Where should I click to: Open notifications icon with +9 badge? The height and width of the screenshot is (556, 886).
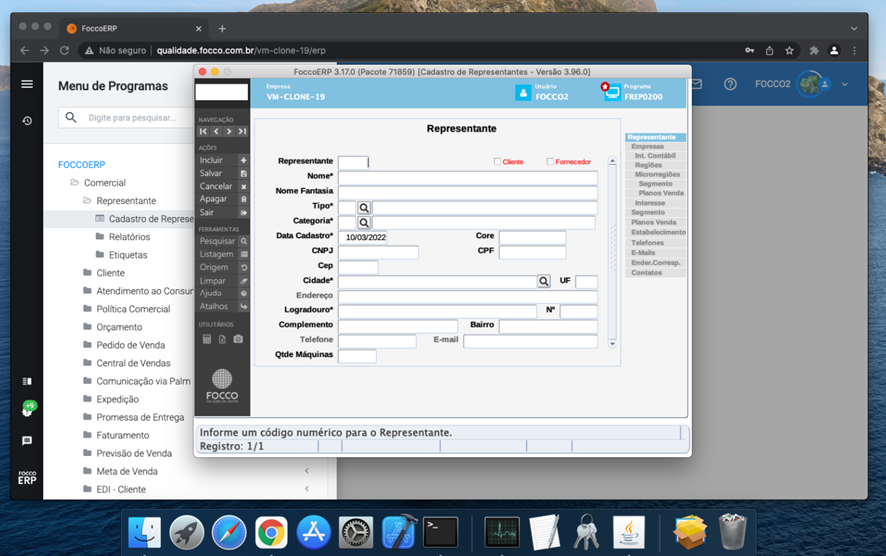pyautogui.click(x=28, y=409)
